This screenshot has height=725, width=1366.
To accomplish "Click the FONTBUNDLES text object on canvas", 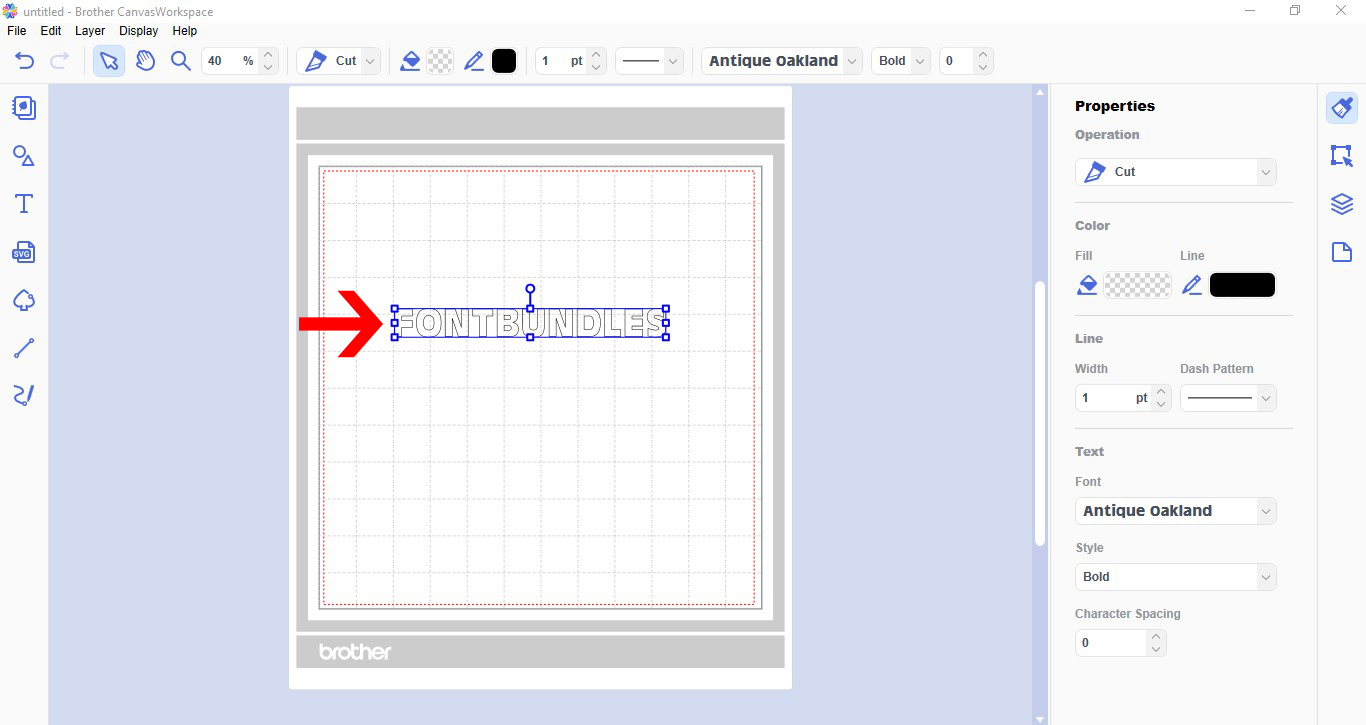I will (530, 323).
